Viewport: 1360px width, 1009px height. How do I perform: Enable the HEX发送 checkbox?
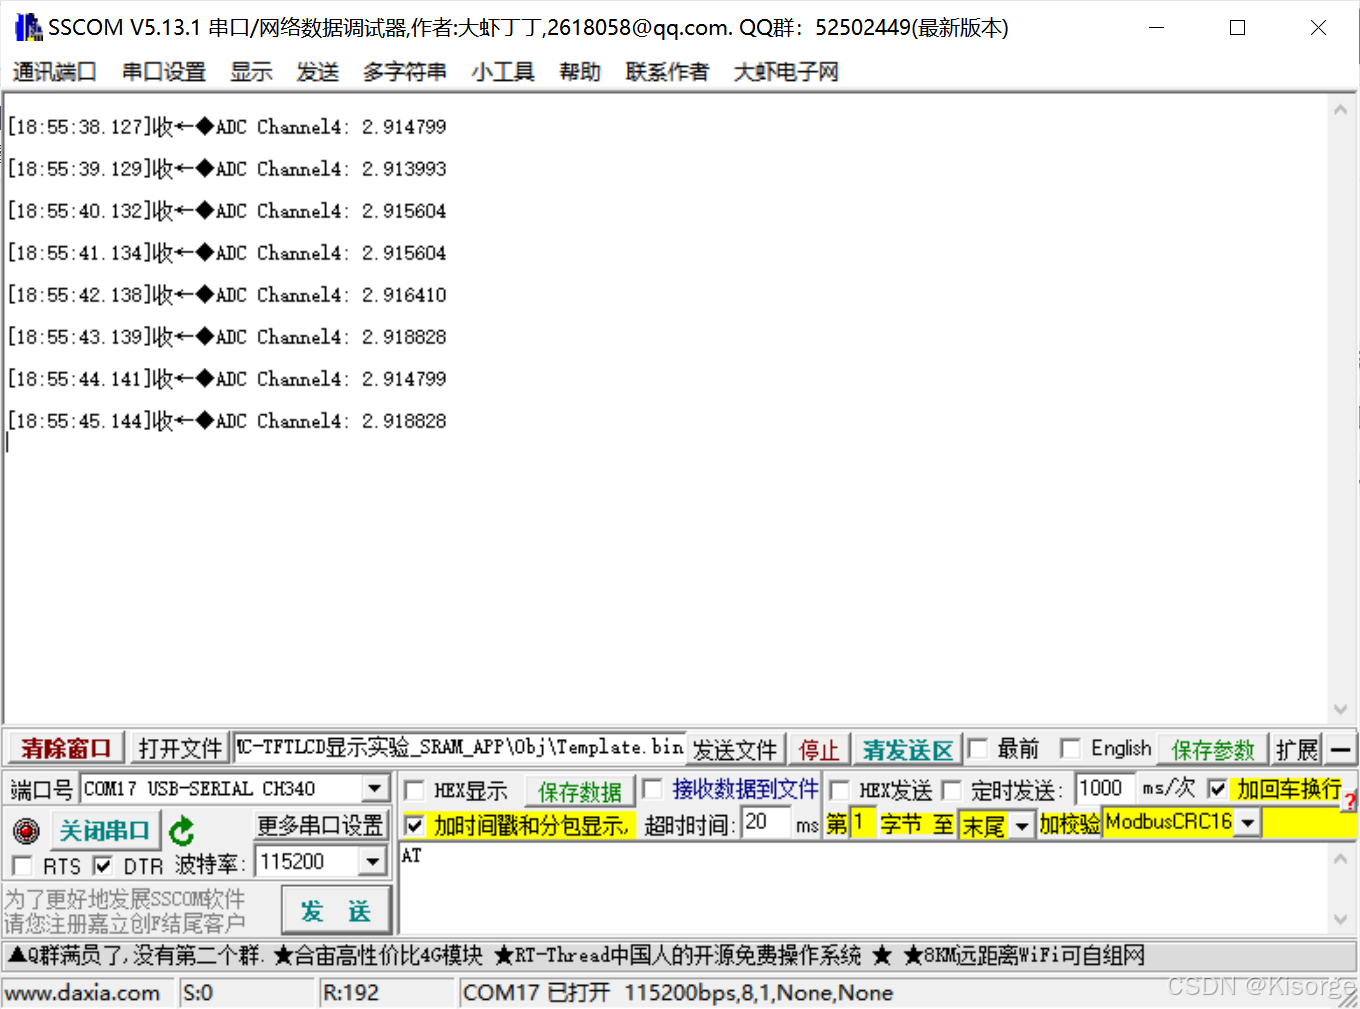tap(840, 790)
